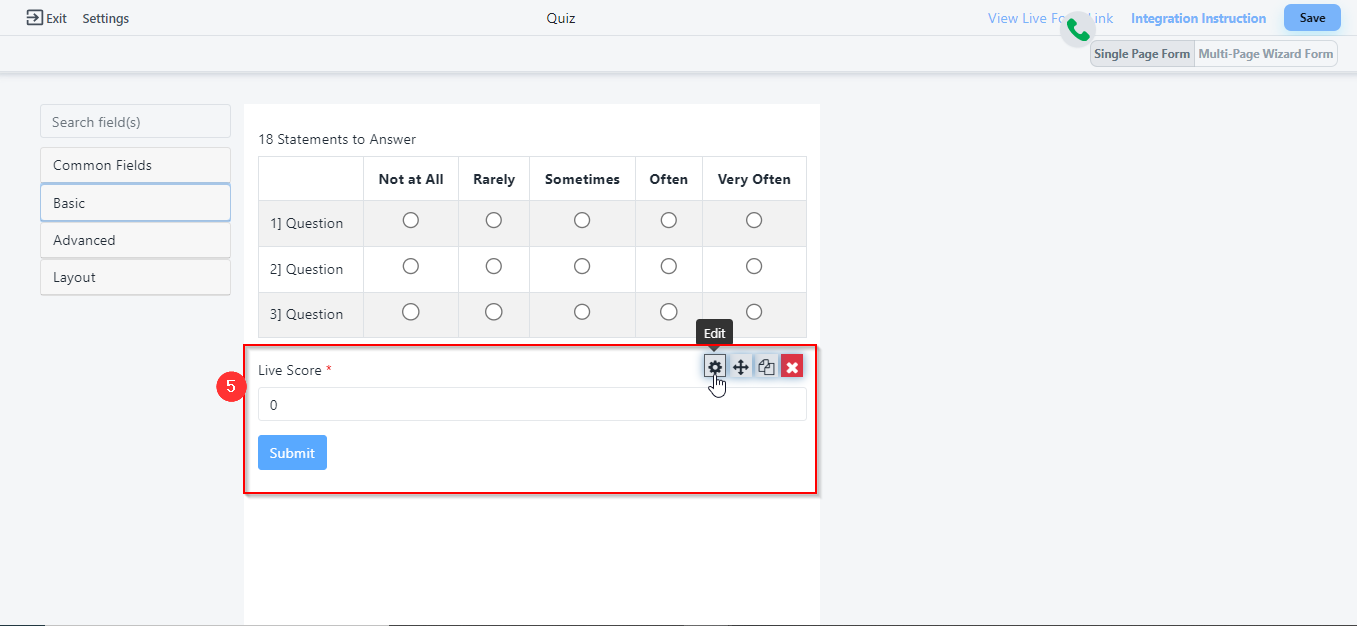Viewport: 1357px width, 626px height.
Task: Click the Search field(s) input box
Action: click(135, 122)
